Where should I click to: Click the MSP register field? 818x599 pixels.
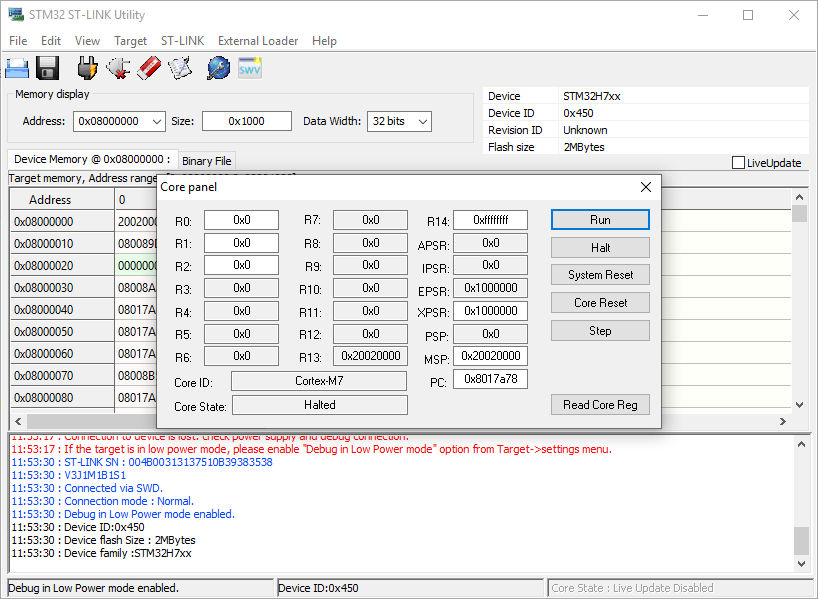(x=490, y=356)
